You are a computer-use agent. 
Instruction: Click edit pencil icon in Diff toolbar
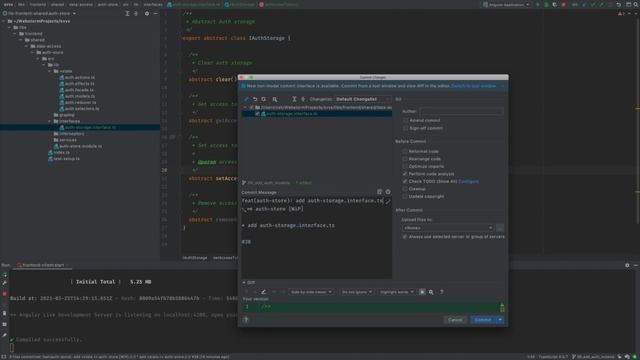[263, 292]
